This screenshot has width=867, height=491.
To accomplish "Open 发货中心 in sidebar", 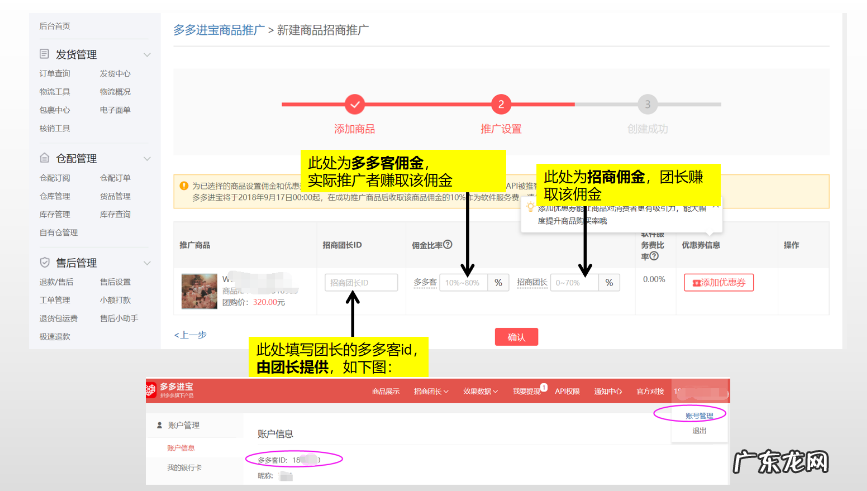I will pos(115,74).
